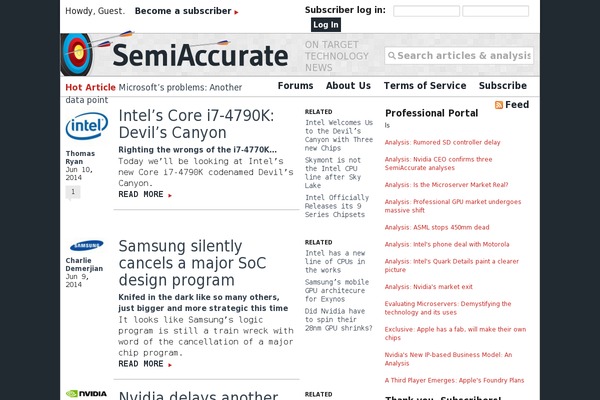600x400 pixels.
Task: Open Nvidia delays another article title
Action: (198, 395)
